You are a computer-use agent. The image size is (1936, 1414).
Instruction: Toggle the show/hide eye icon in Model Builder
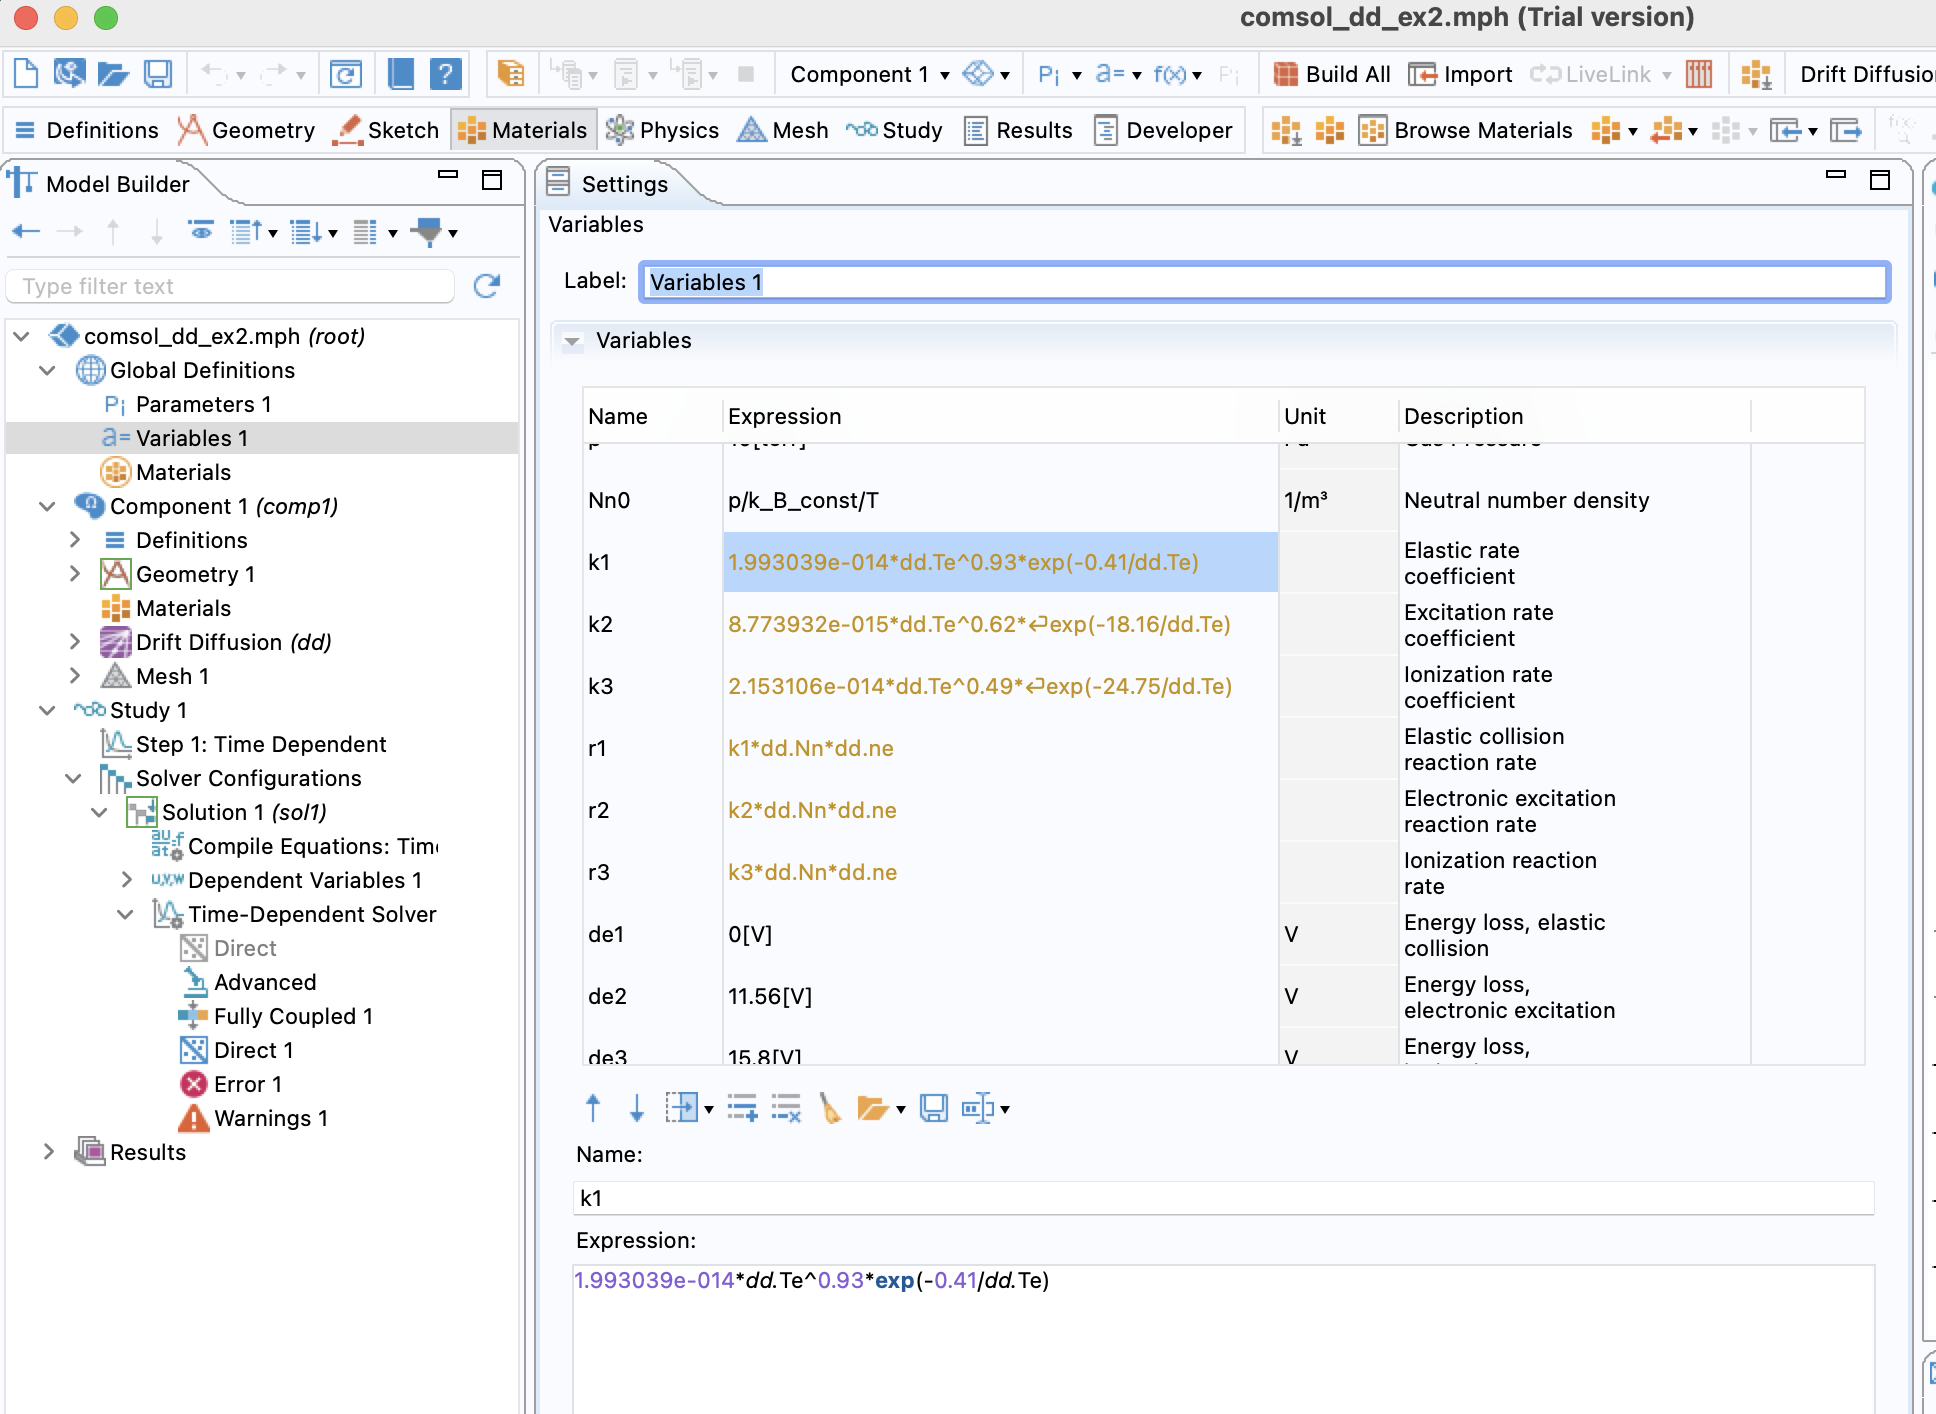click(x=201, y=232)
